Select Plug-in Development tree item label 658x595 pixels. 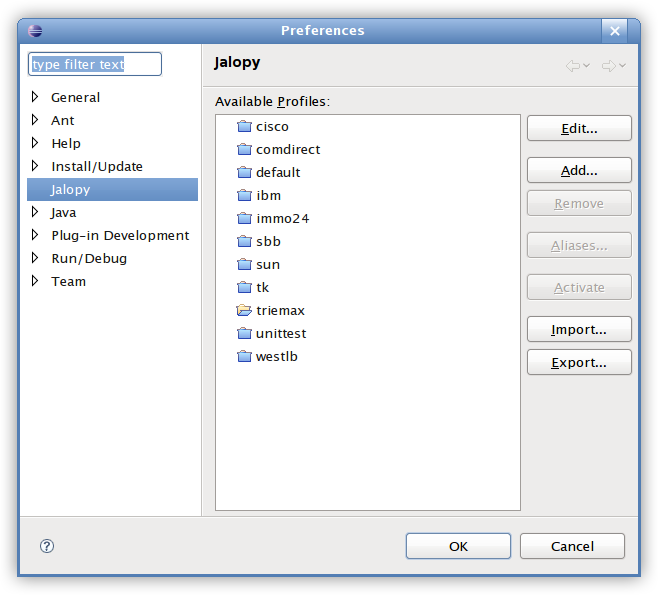pyautogui.click(x=120, y=236)
